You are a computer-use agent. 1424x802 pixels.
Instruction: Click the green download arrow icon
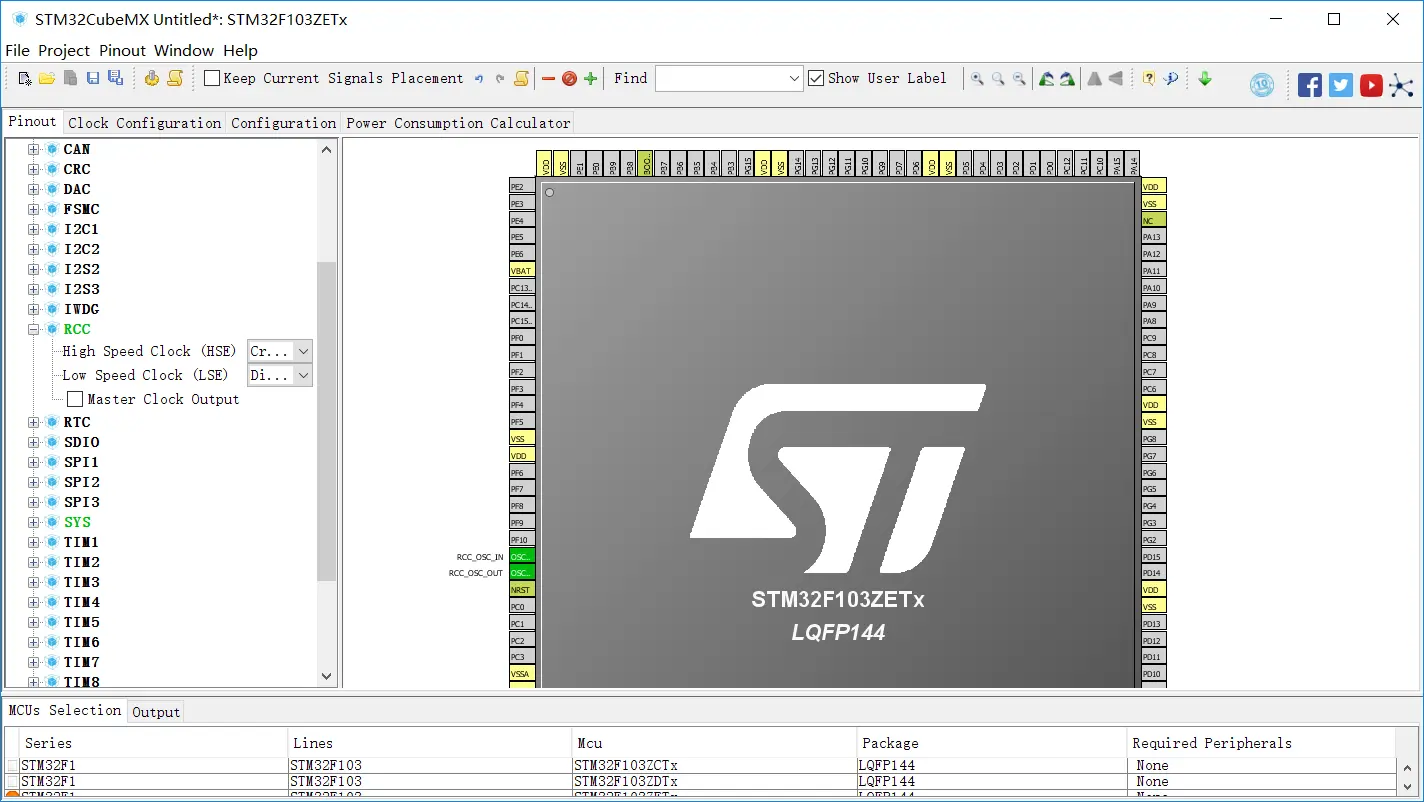click(1205, 78)
